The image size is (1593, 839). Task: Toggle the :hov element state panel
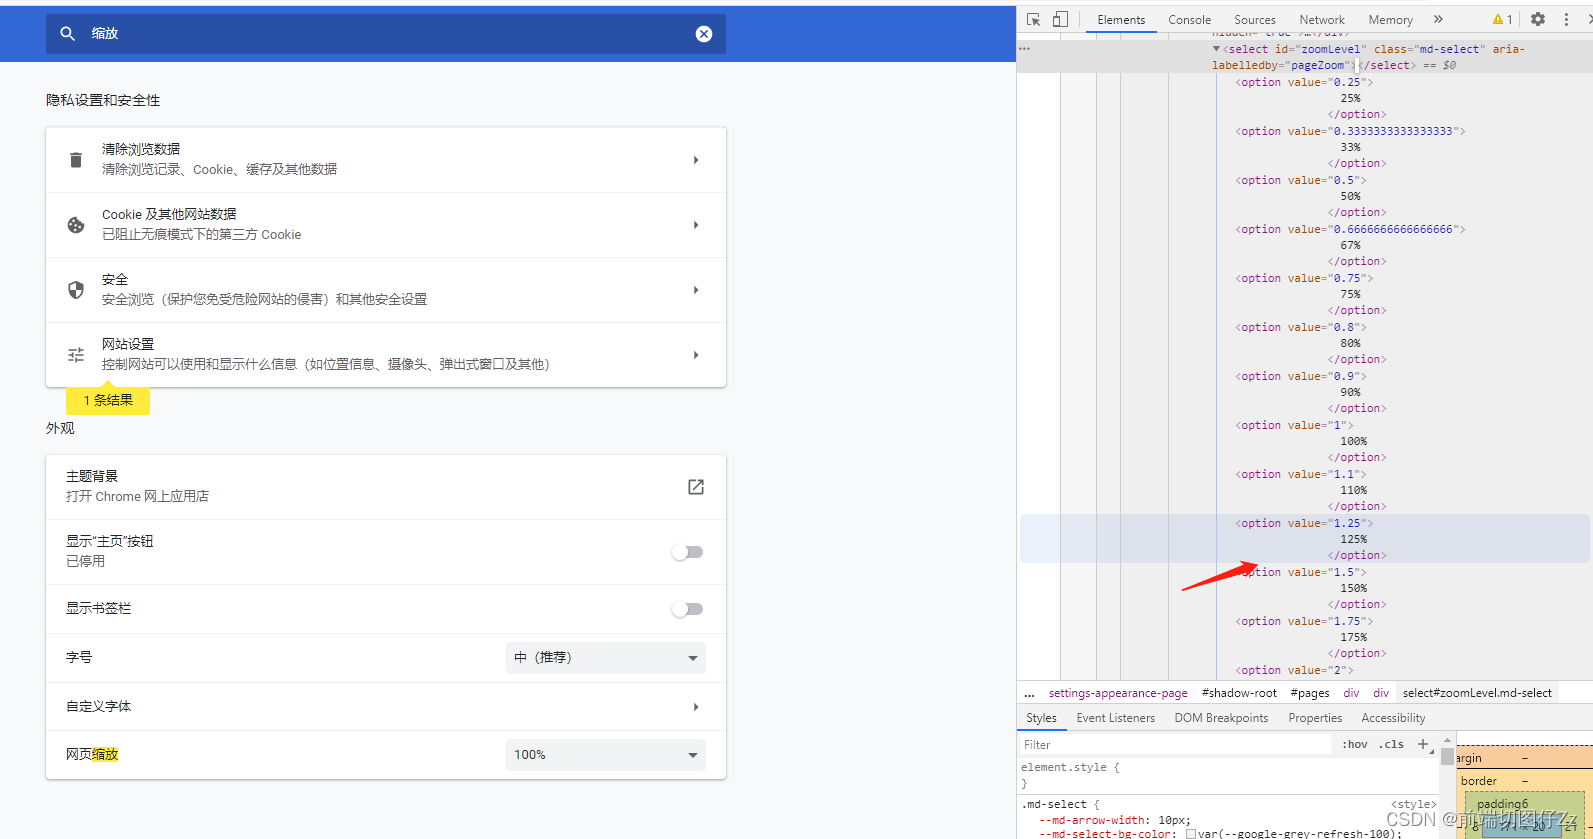[x=1355, y=744]
